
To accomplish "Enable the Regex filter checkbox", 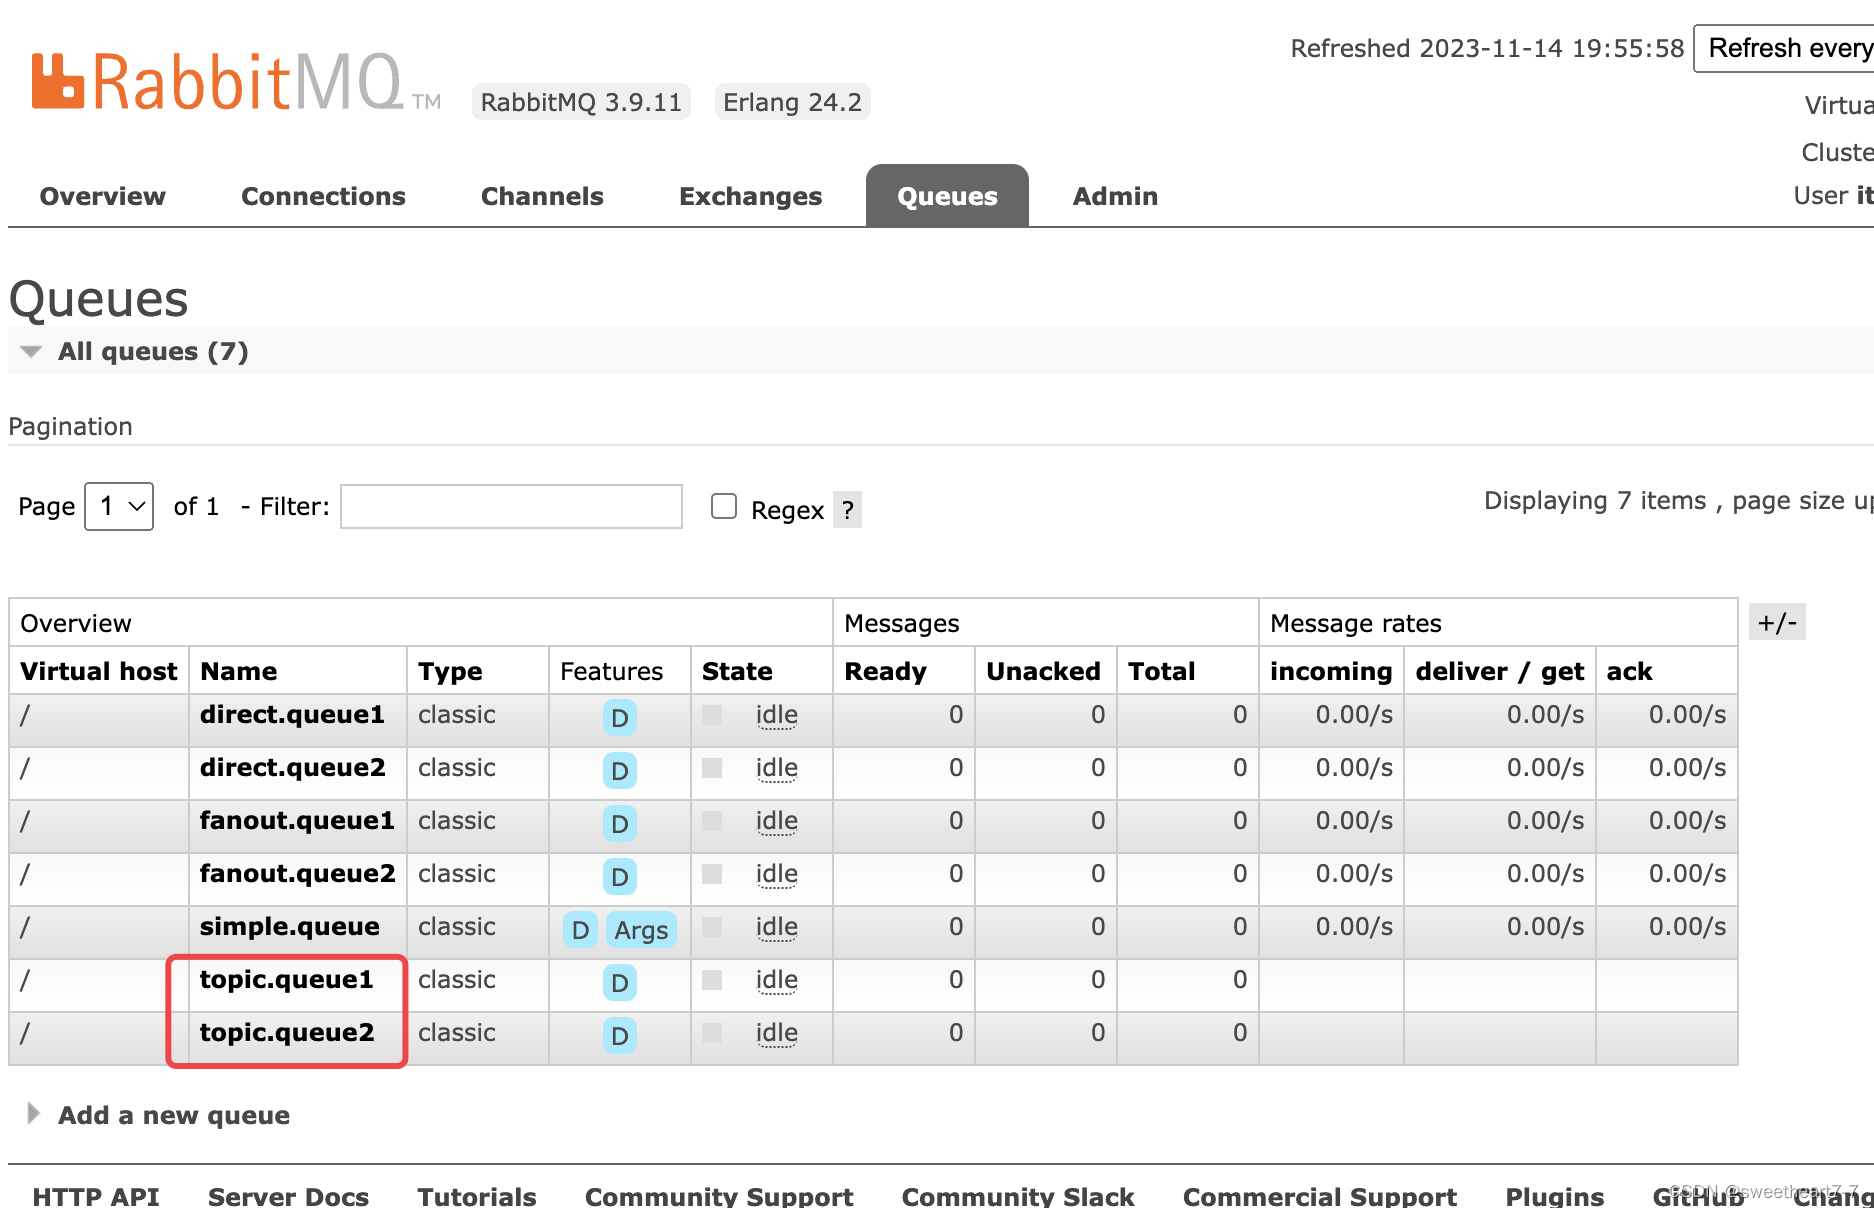I will click(724, 506).
